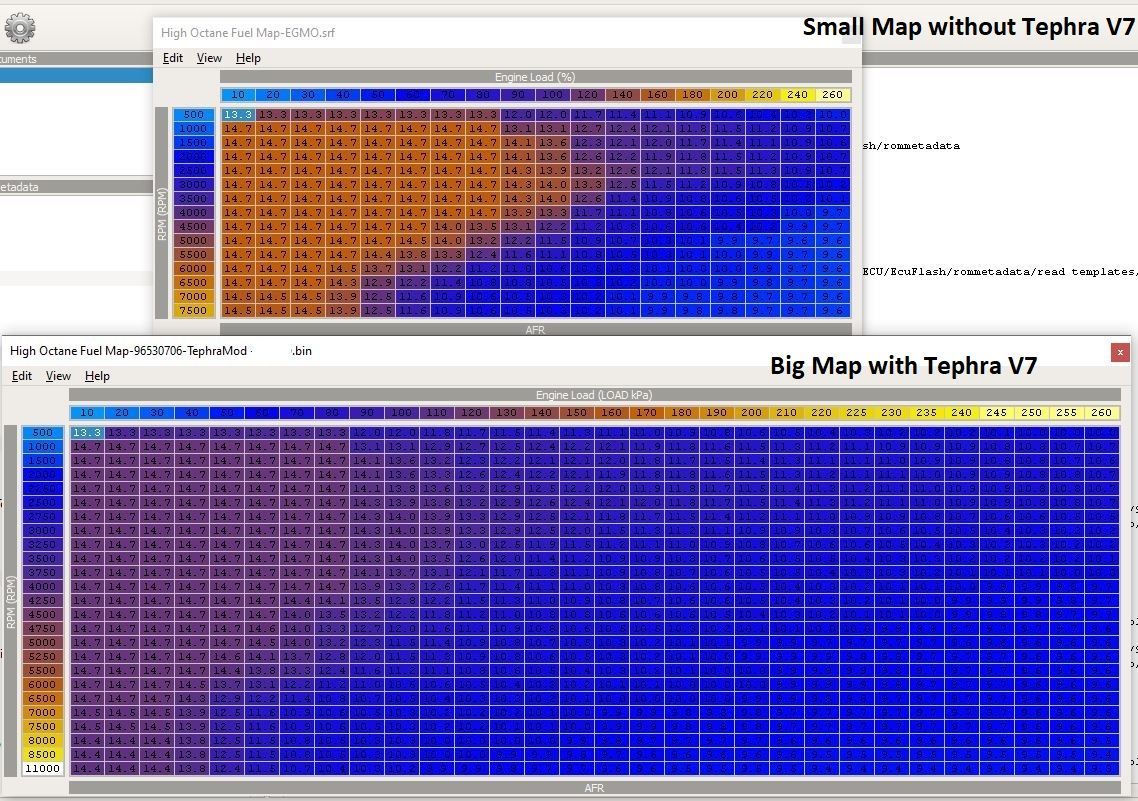
Task: Click the 7500 RPM row header in small map
Action: click(192, 311)
